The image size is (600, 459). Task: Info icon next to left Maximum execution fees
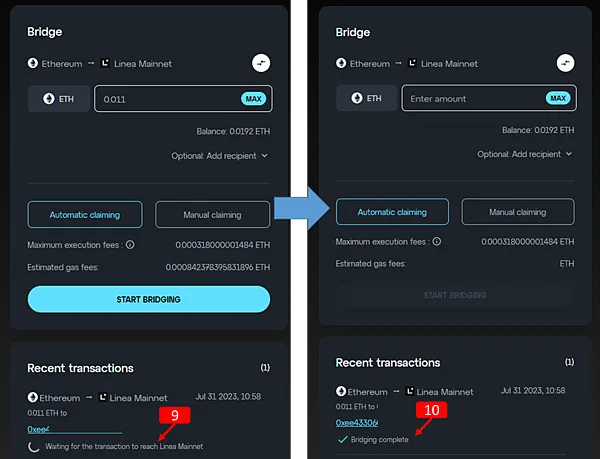[130, 245]
